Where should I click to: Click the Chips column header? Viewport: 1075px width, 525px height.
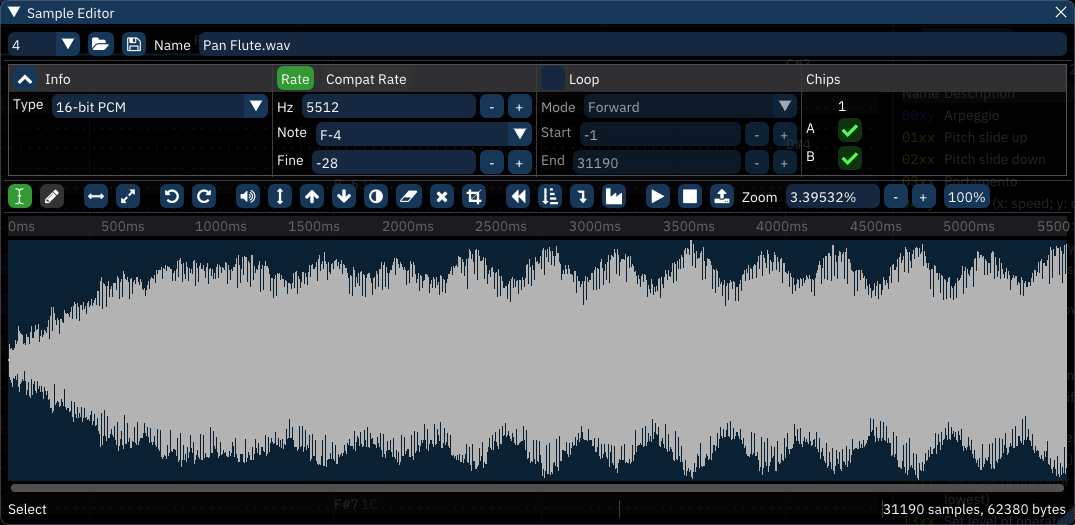[823, 80]
